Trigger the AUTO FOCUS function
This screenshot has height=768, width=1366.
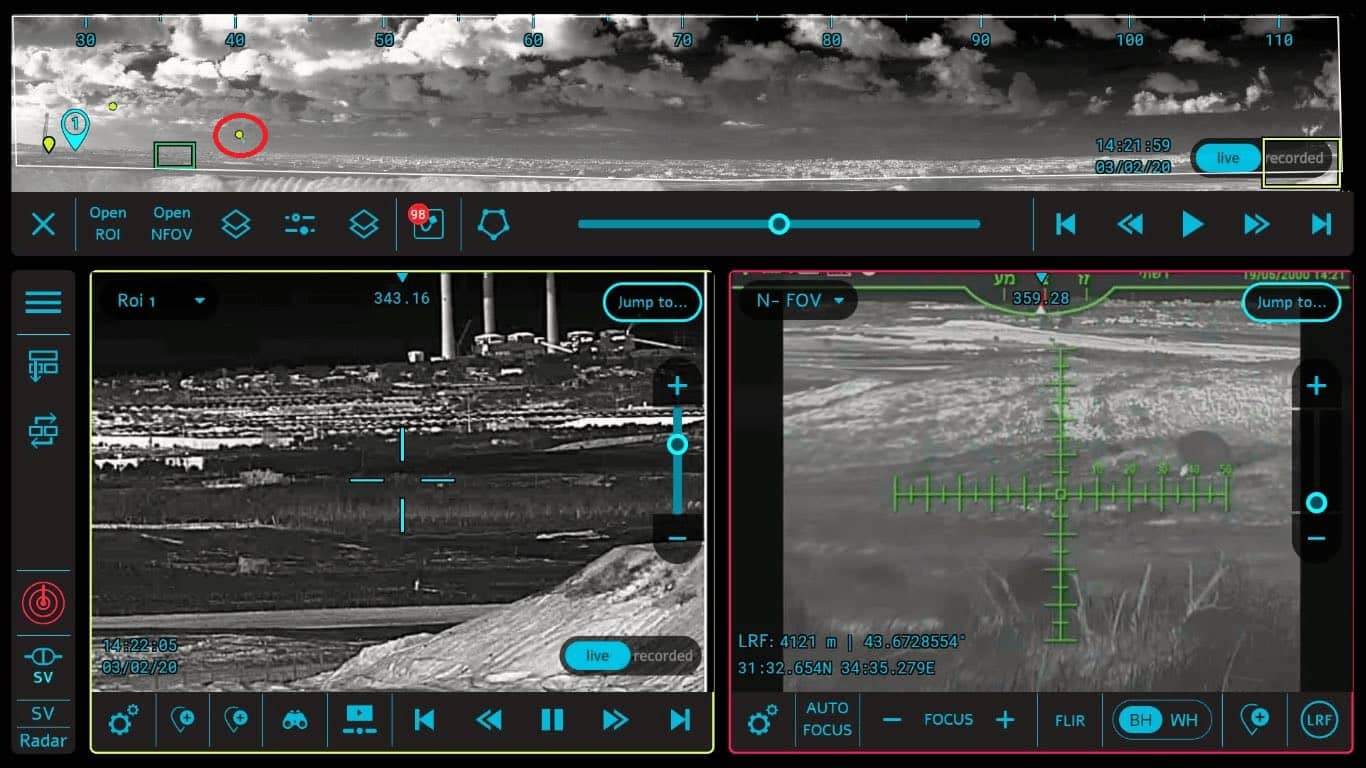827,719
